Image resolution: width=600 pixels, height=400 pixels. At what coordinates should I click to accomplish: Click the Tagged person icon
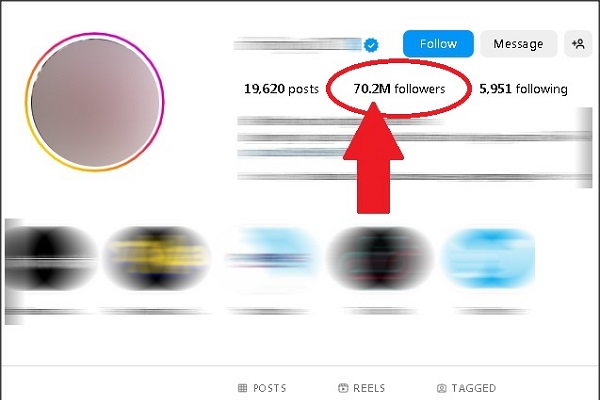coord(442,388)
